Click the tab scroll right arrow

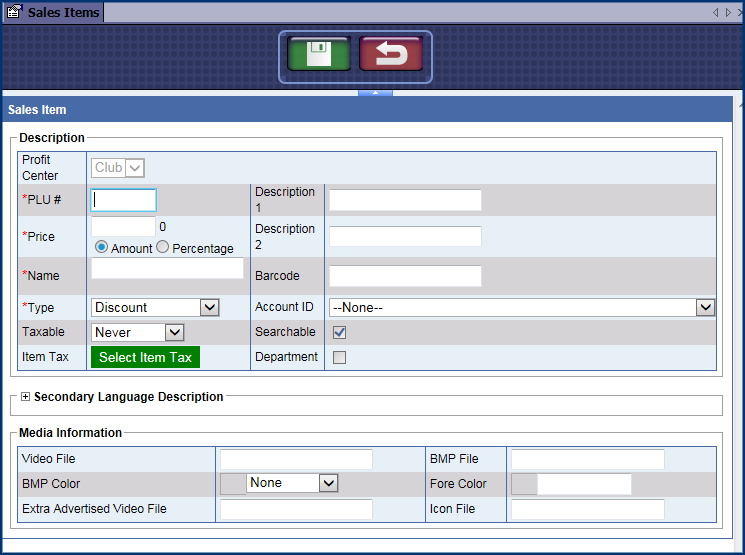click(x=727, y=12)
